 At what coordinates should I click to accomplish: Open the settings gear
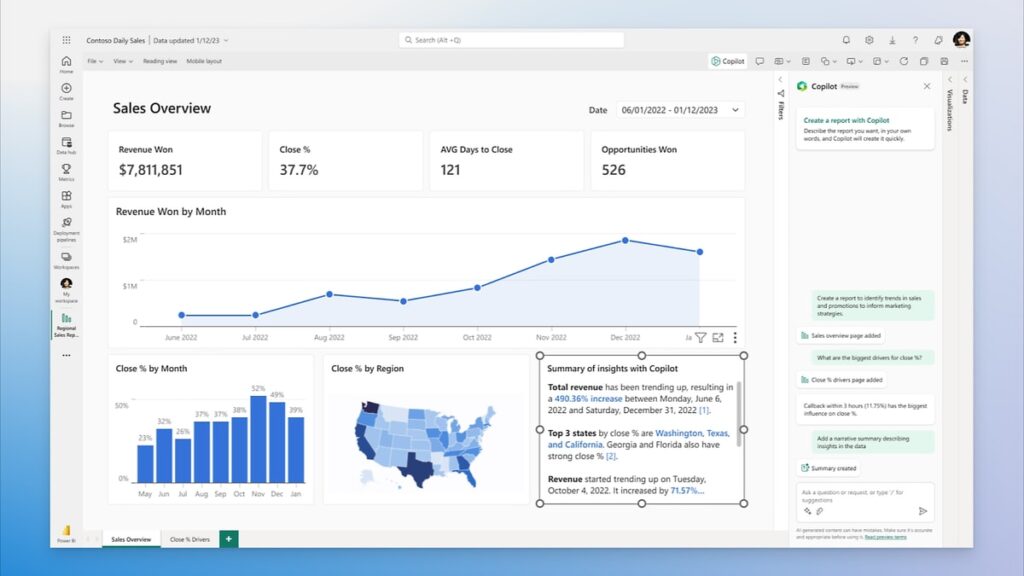[869, 40]
